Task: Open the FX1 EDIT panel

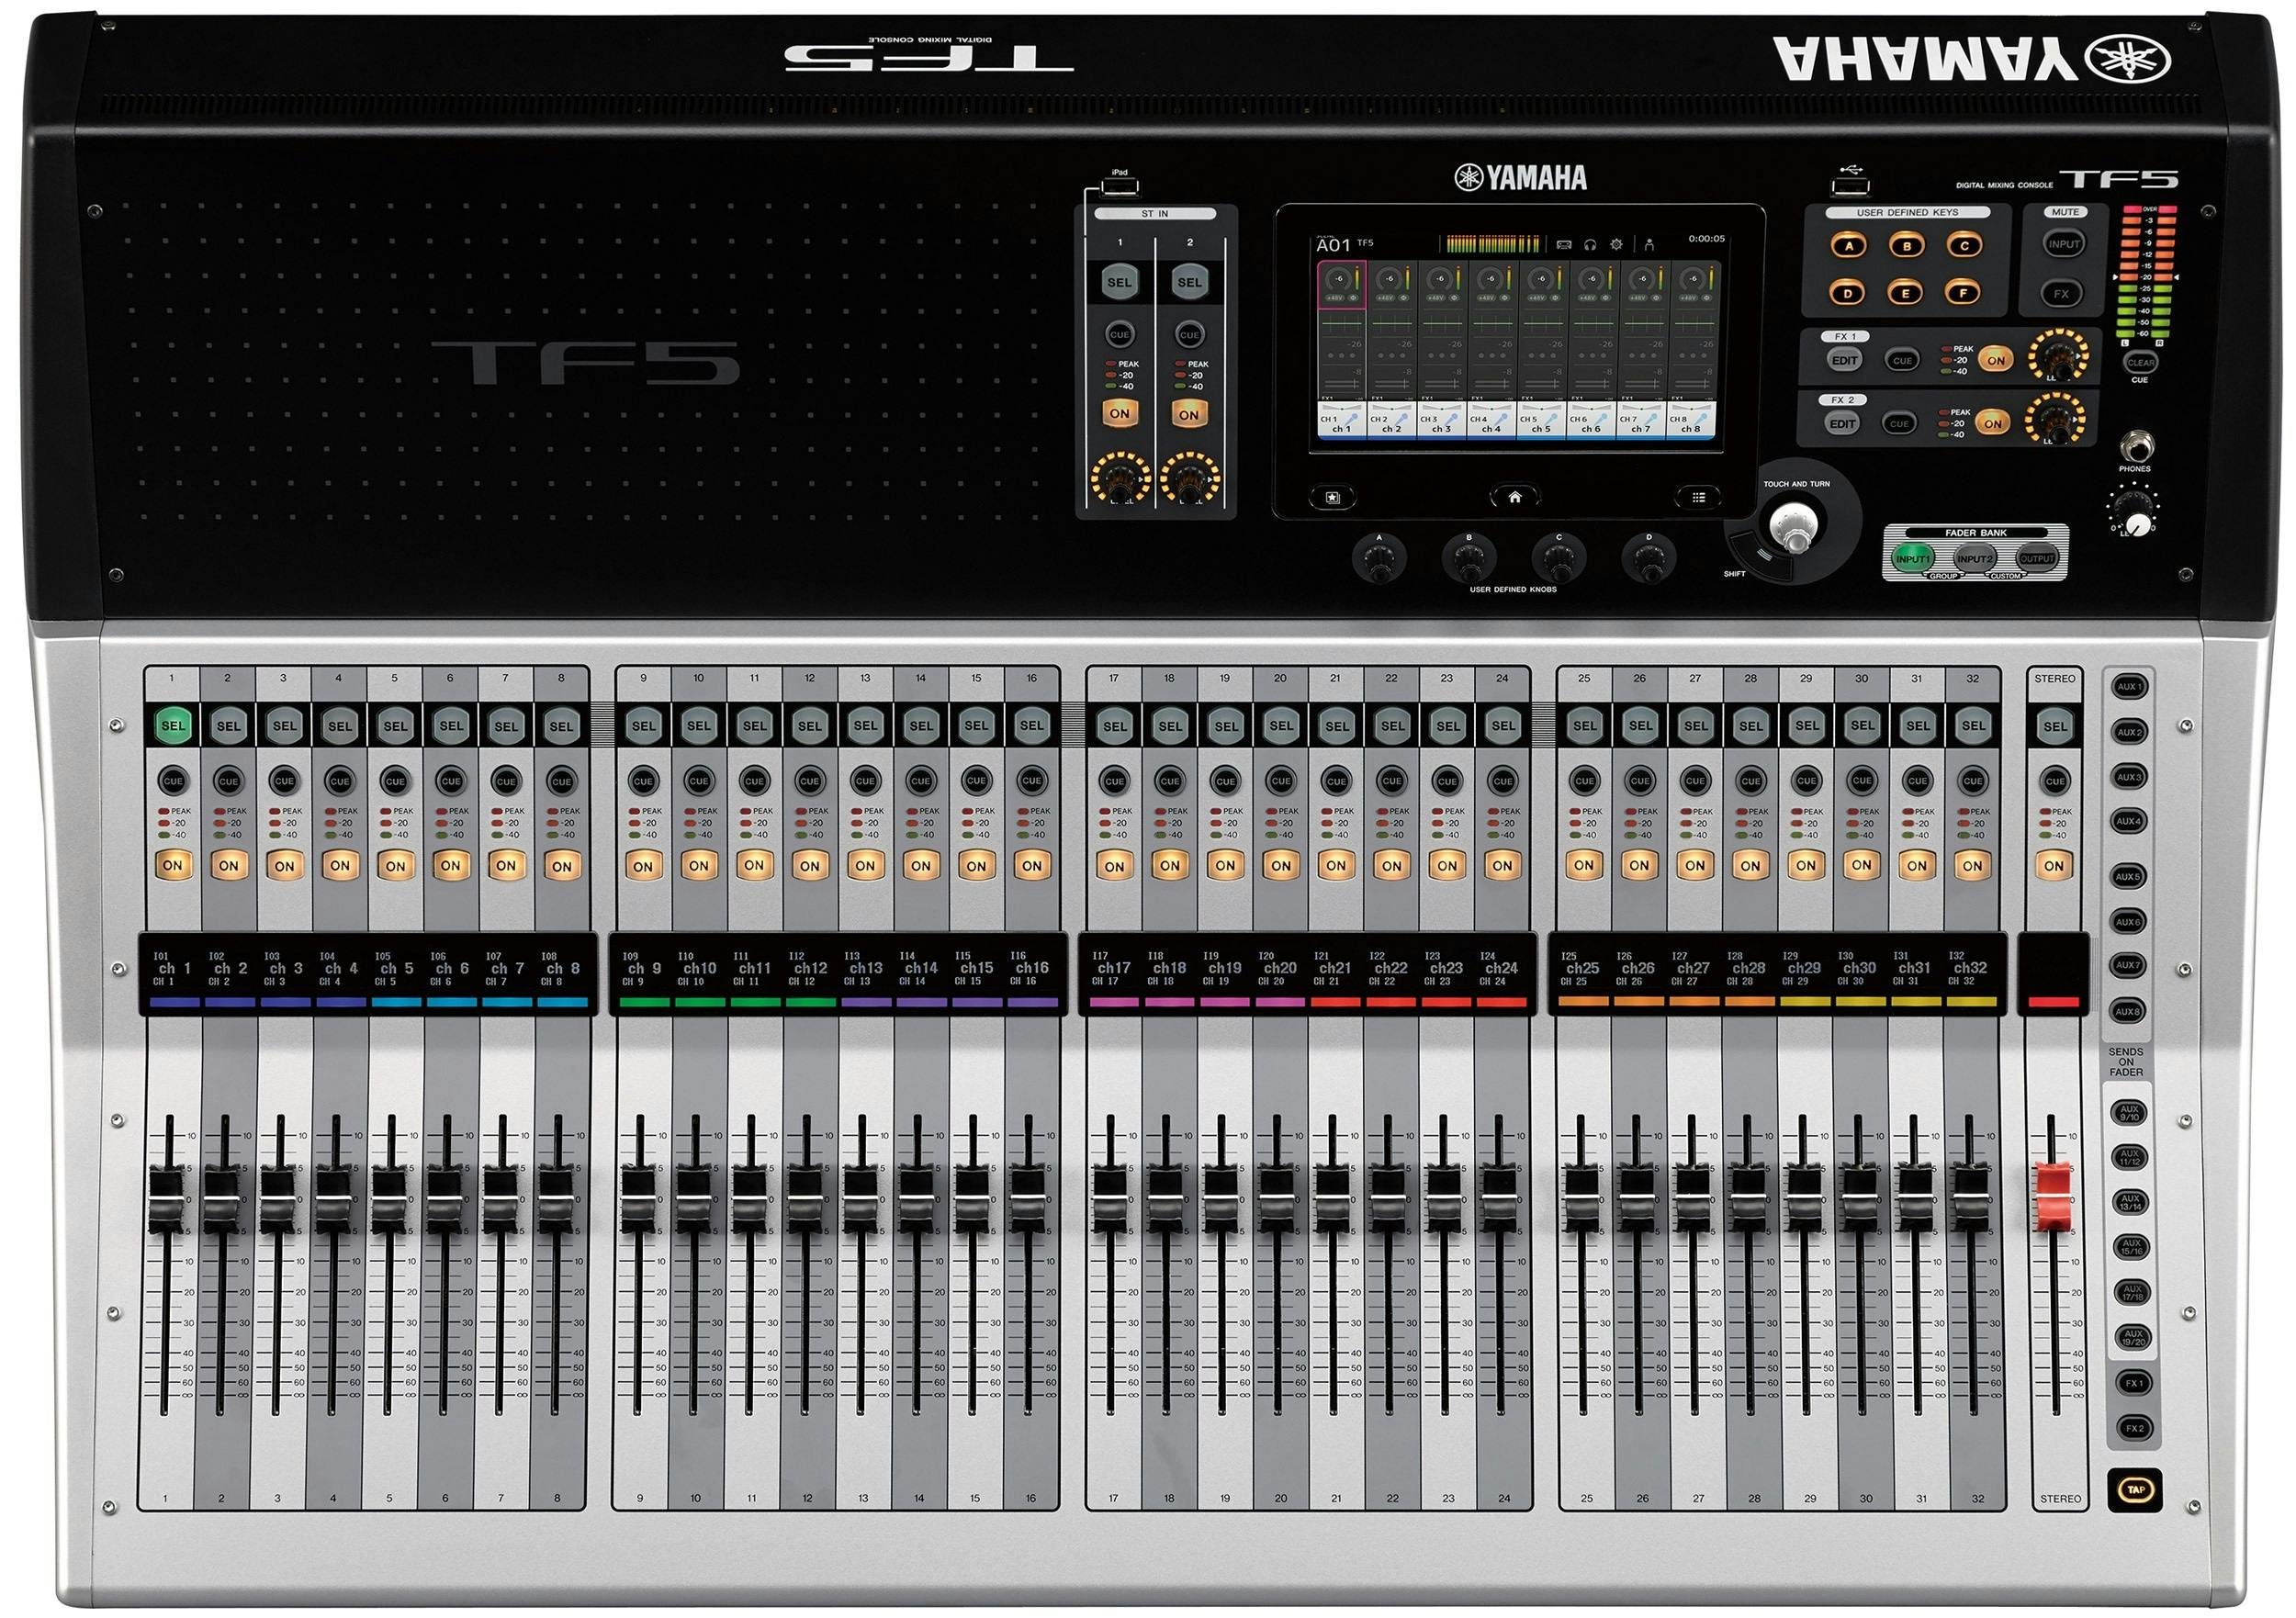Action: 1846,360
